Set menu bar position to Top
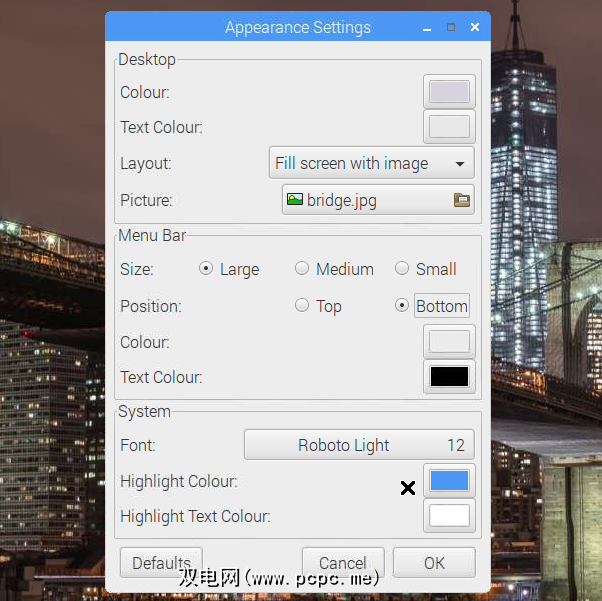This screenshot has height=601, width=602. point(302,306)
